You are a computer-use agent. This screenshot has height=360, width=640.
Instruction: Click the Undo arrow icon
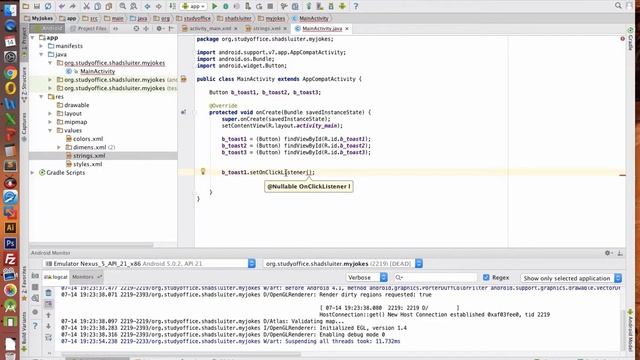[x=62, y=6]
